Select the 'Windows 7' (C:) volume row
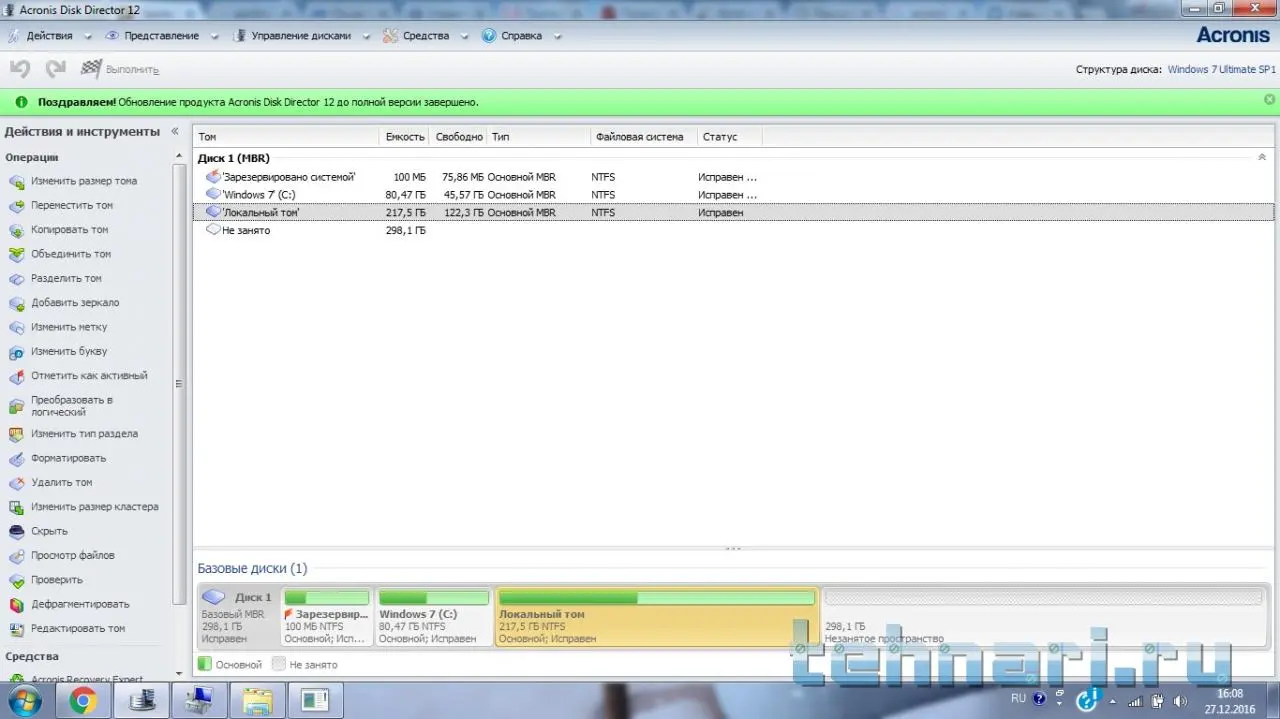Image resolution: width=1280 pixels, height=719 pixels. click(x=733, y=195)
